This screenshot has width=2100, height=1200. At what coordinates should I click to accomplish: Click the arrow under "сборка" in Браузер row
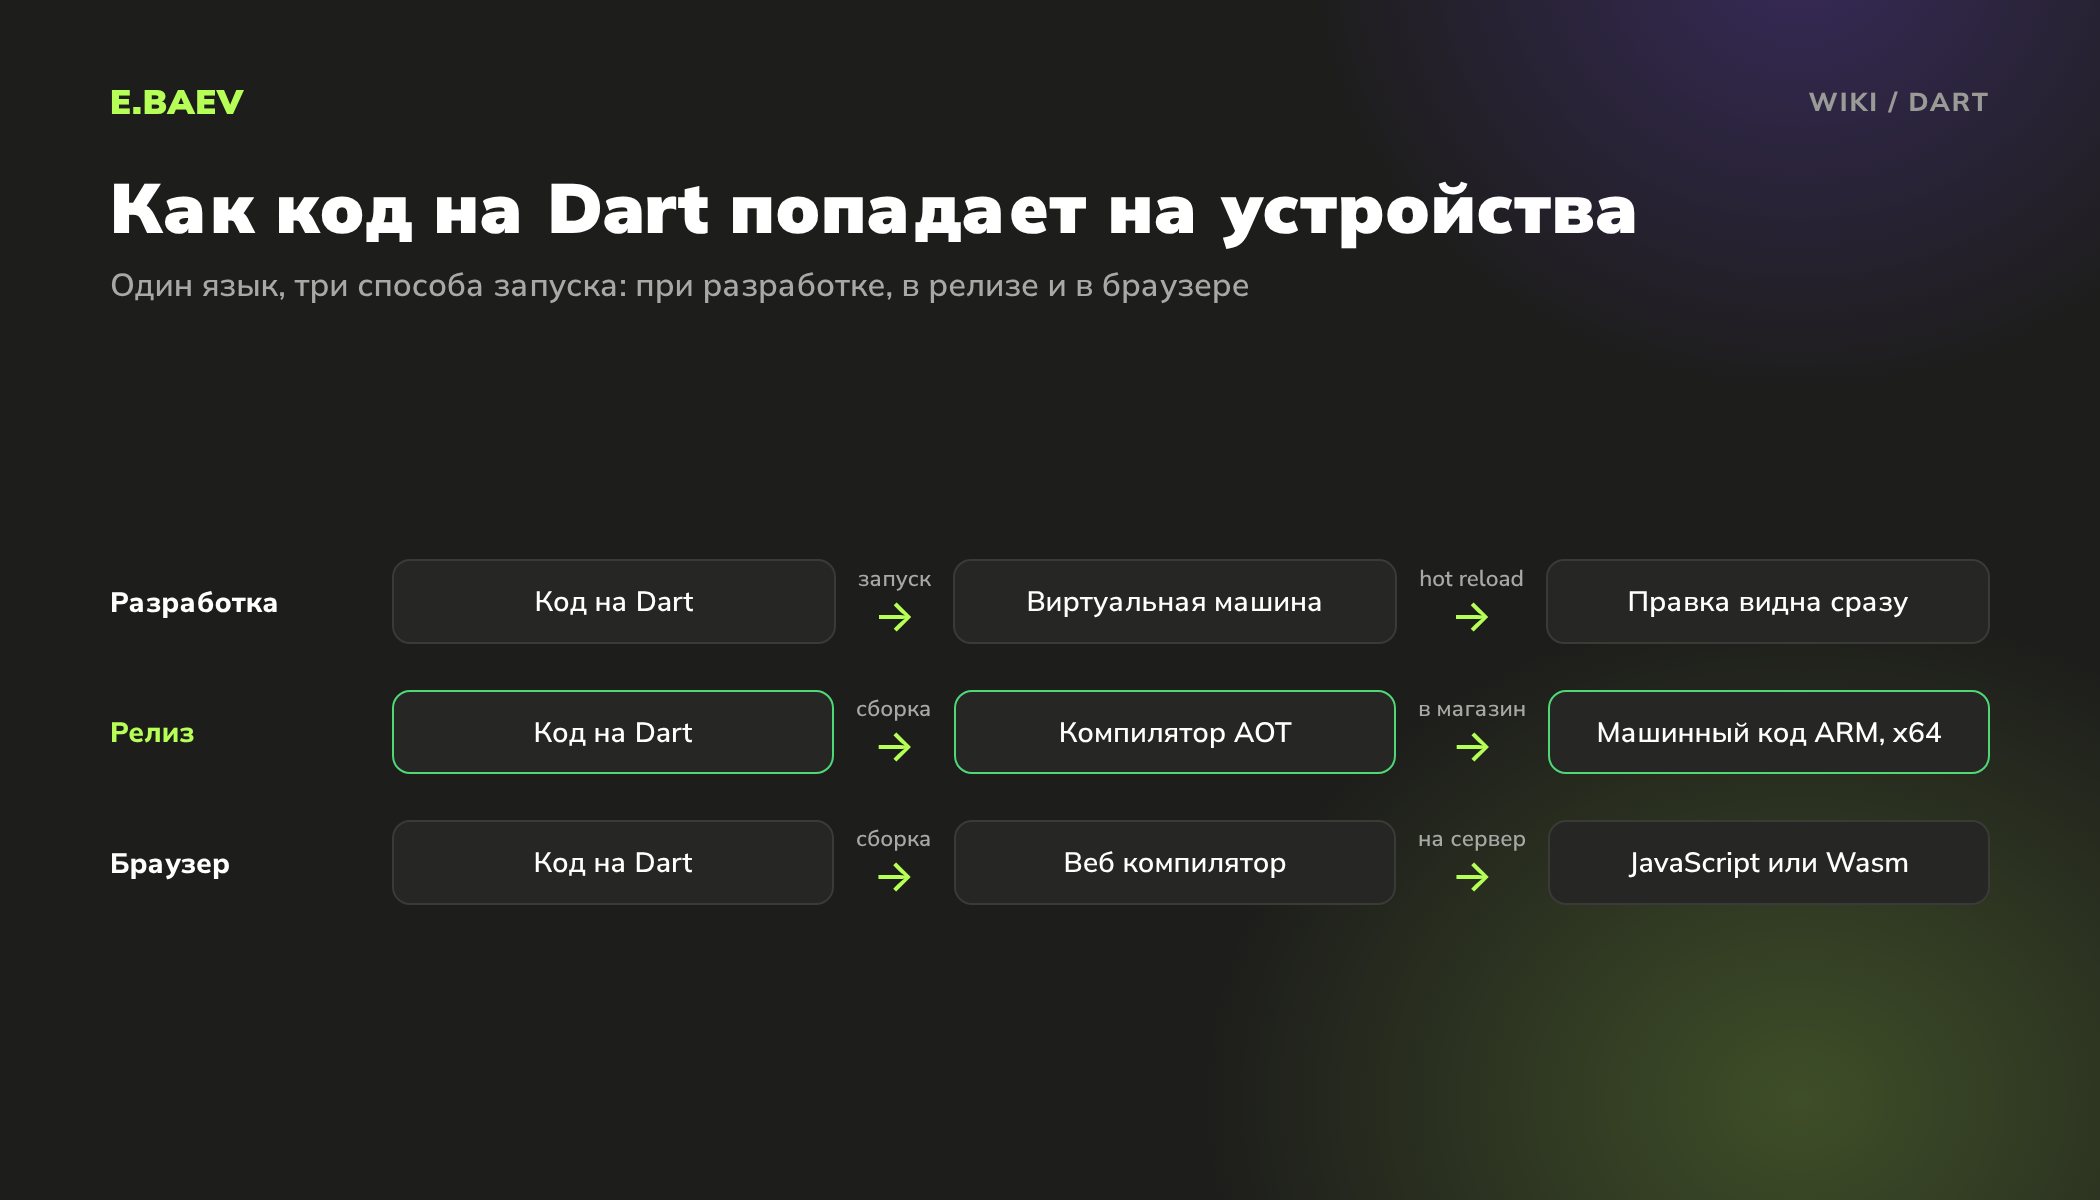(x=894, y=877)
